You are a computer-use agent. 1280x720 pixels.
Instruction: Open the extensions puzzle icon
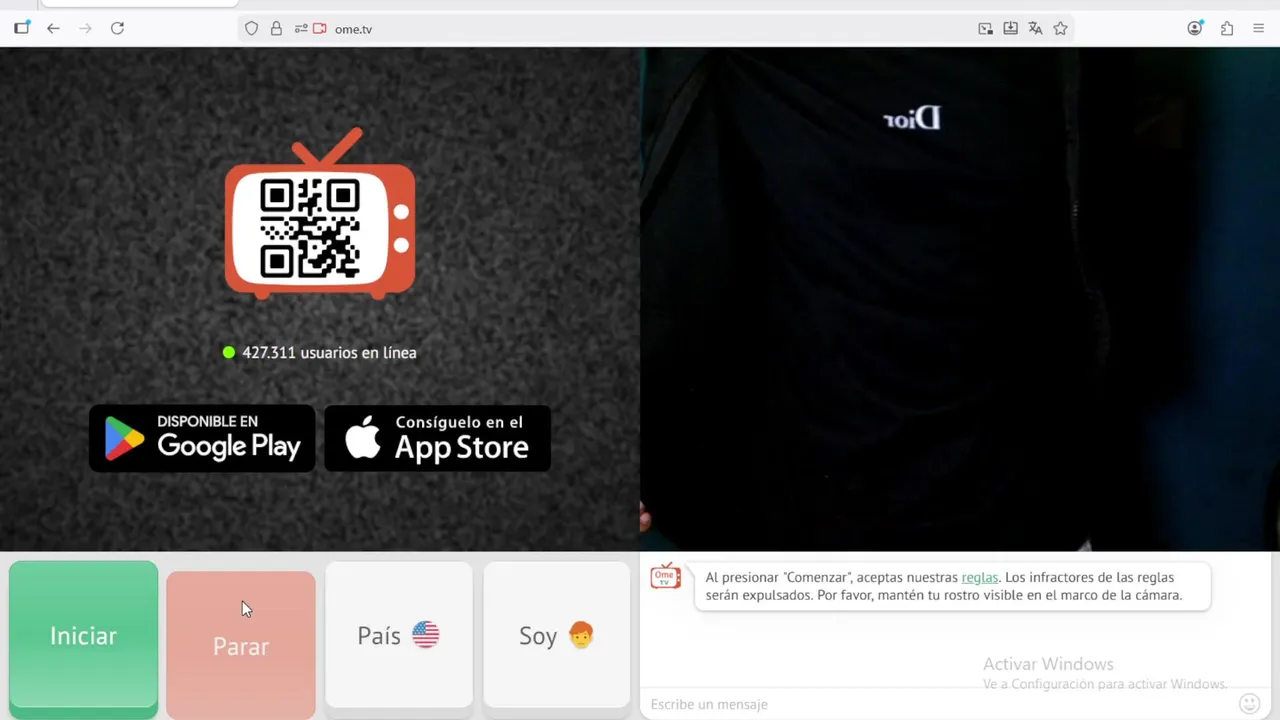(1227, 29)
